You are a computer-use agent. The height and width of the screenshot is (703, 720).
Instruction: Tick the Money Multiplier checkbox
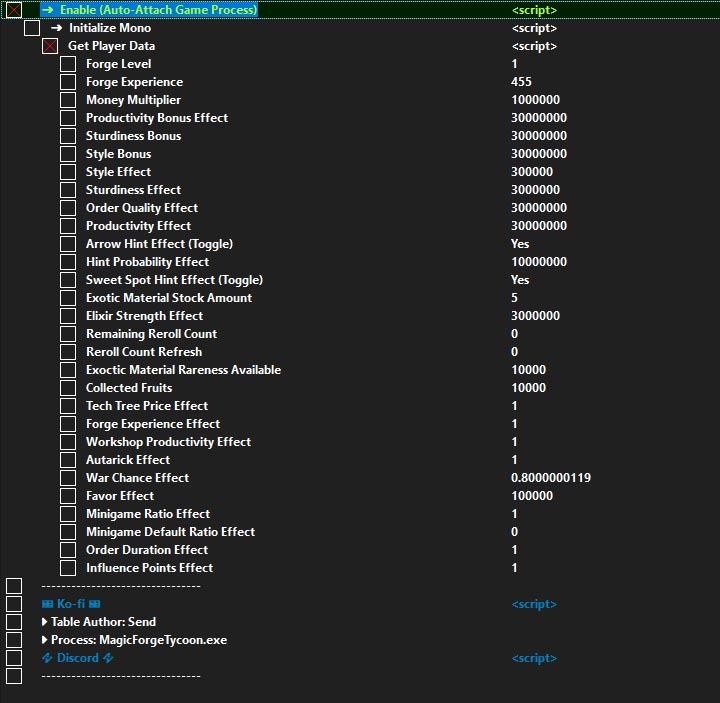click(68, 100)
